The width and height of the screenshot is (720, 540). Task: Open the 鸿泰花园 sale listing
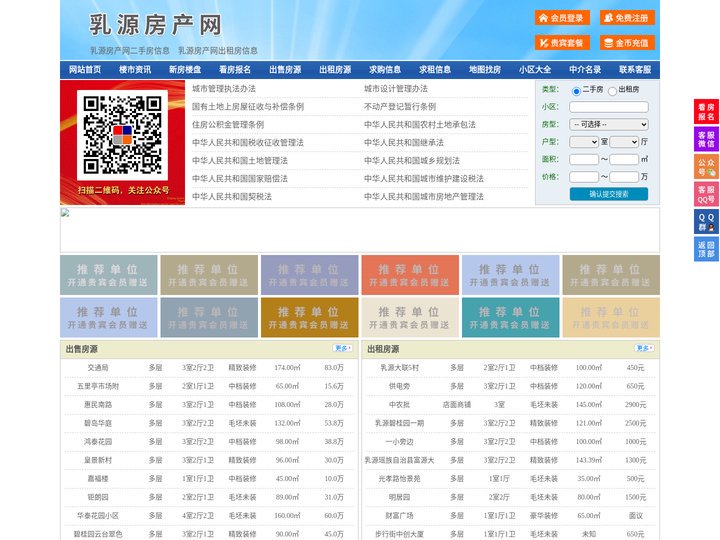[x=98, y=441]
